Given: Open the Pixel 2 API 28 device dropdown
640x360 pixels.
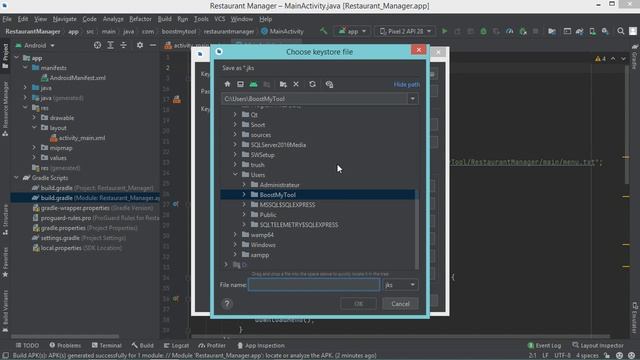Looking at the screenshot, I should click(405, 31).
